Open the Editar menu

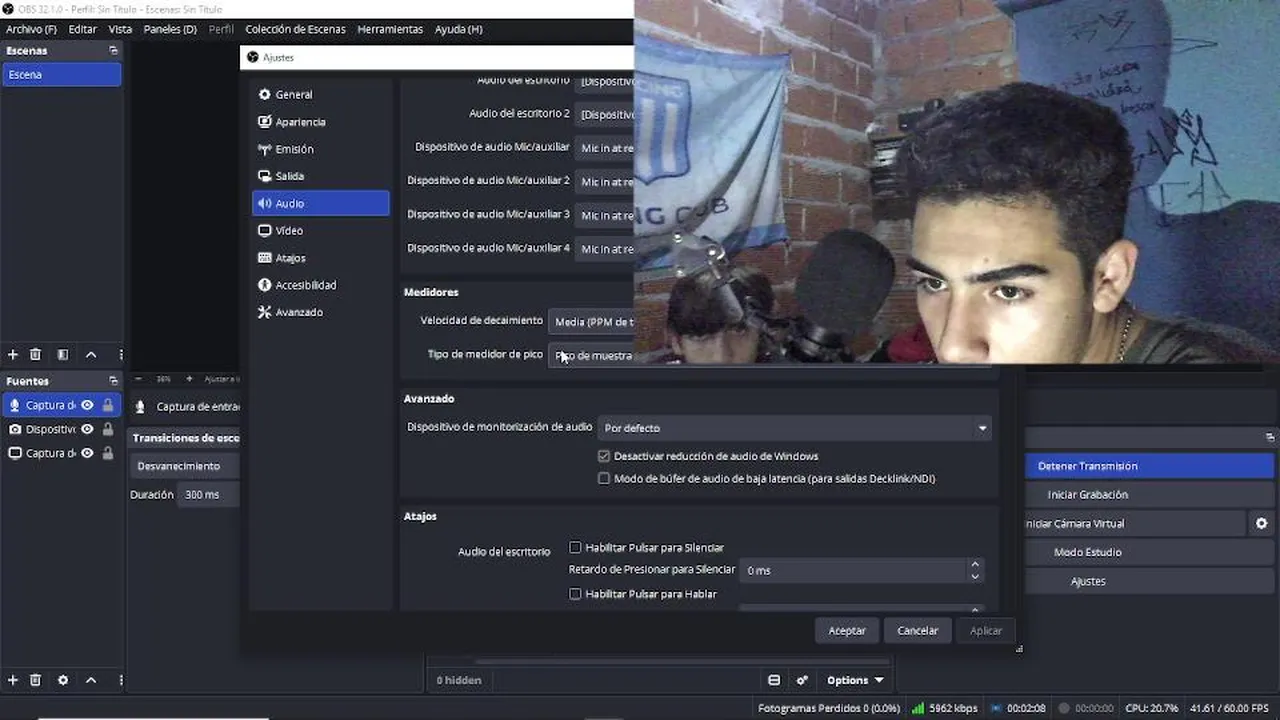82,29
